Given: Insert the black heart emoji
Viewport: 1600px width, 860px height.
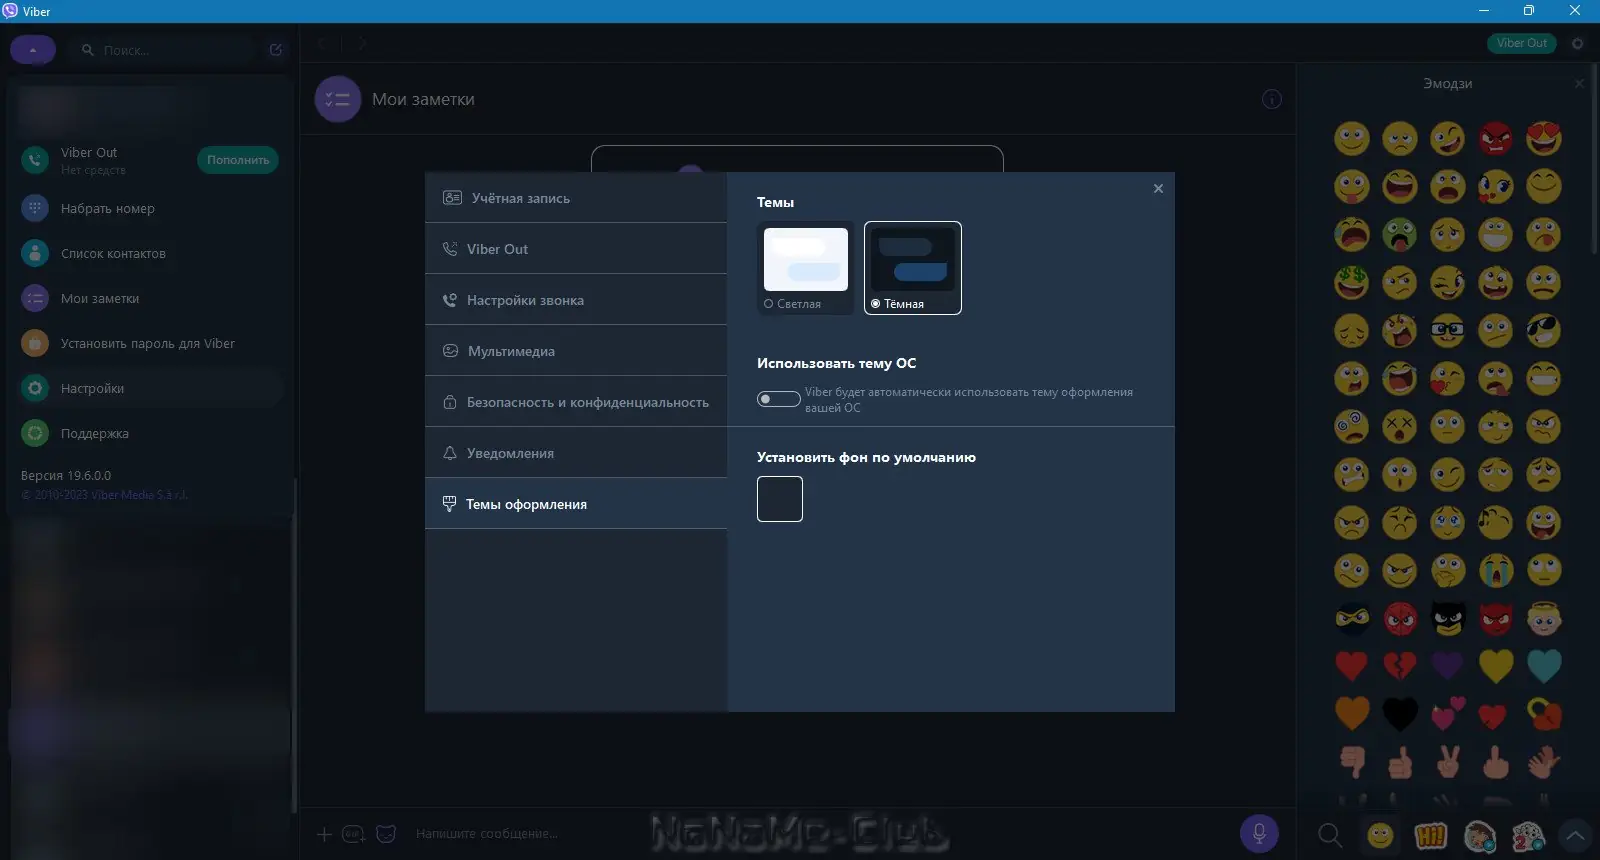Looking at the screenshot, I should point(1400,714).
